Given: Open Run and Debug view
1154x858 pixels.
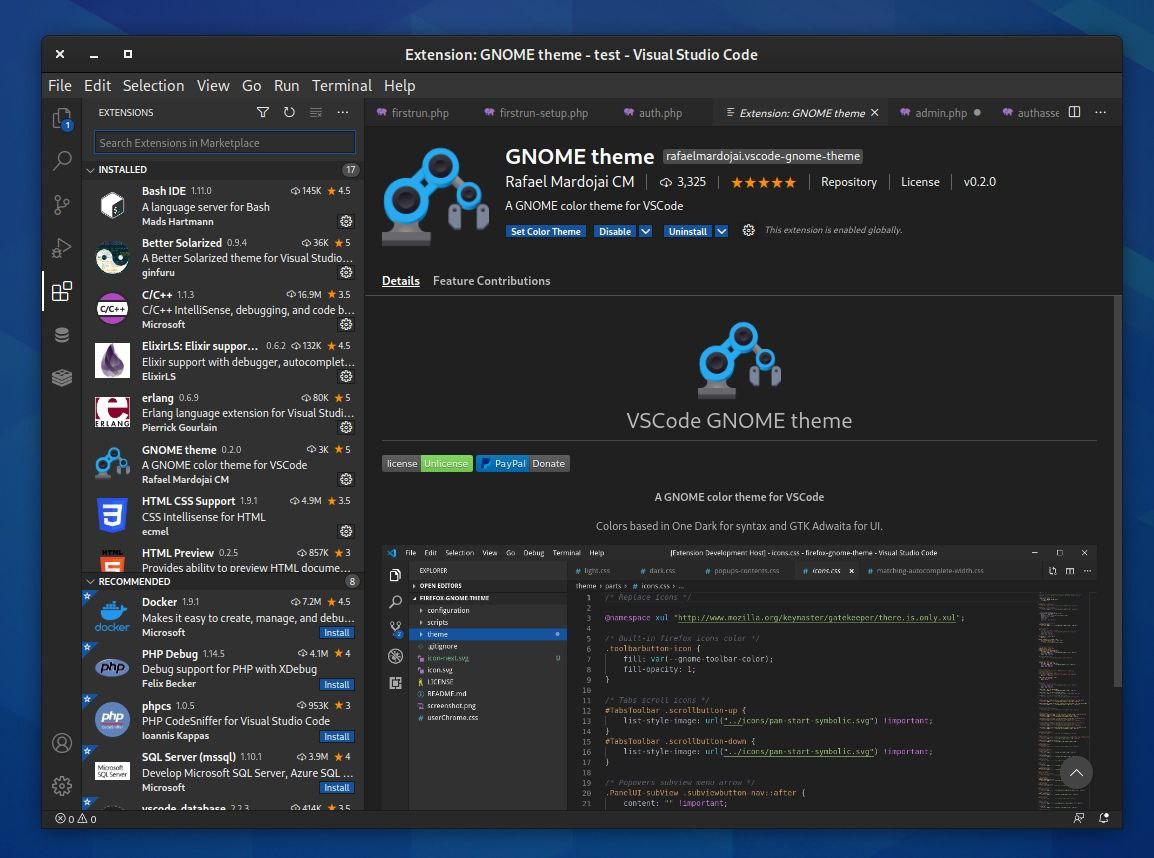Looking at the screenshot, I should pyautogui.click(x=62, y=248).
